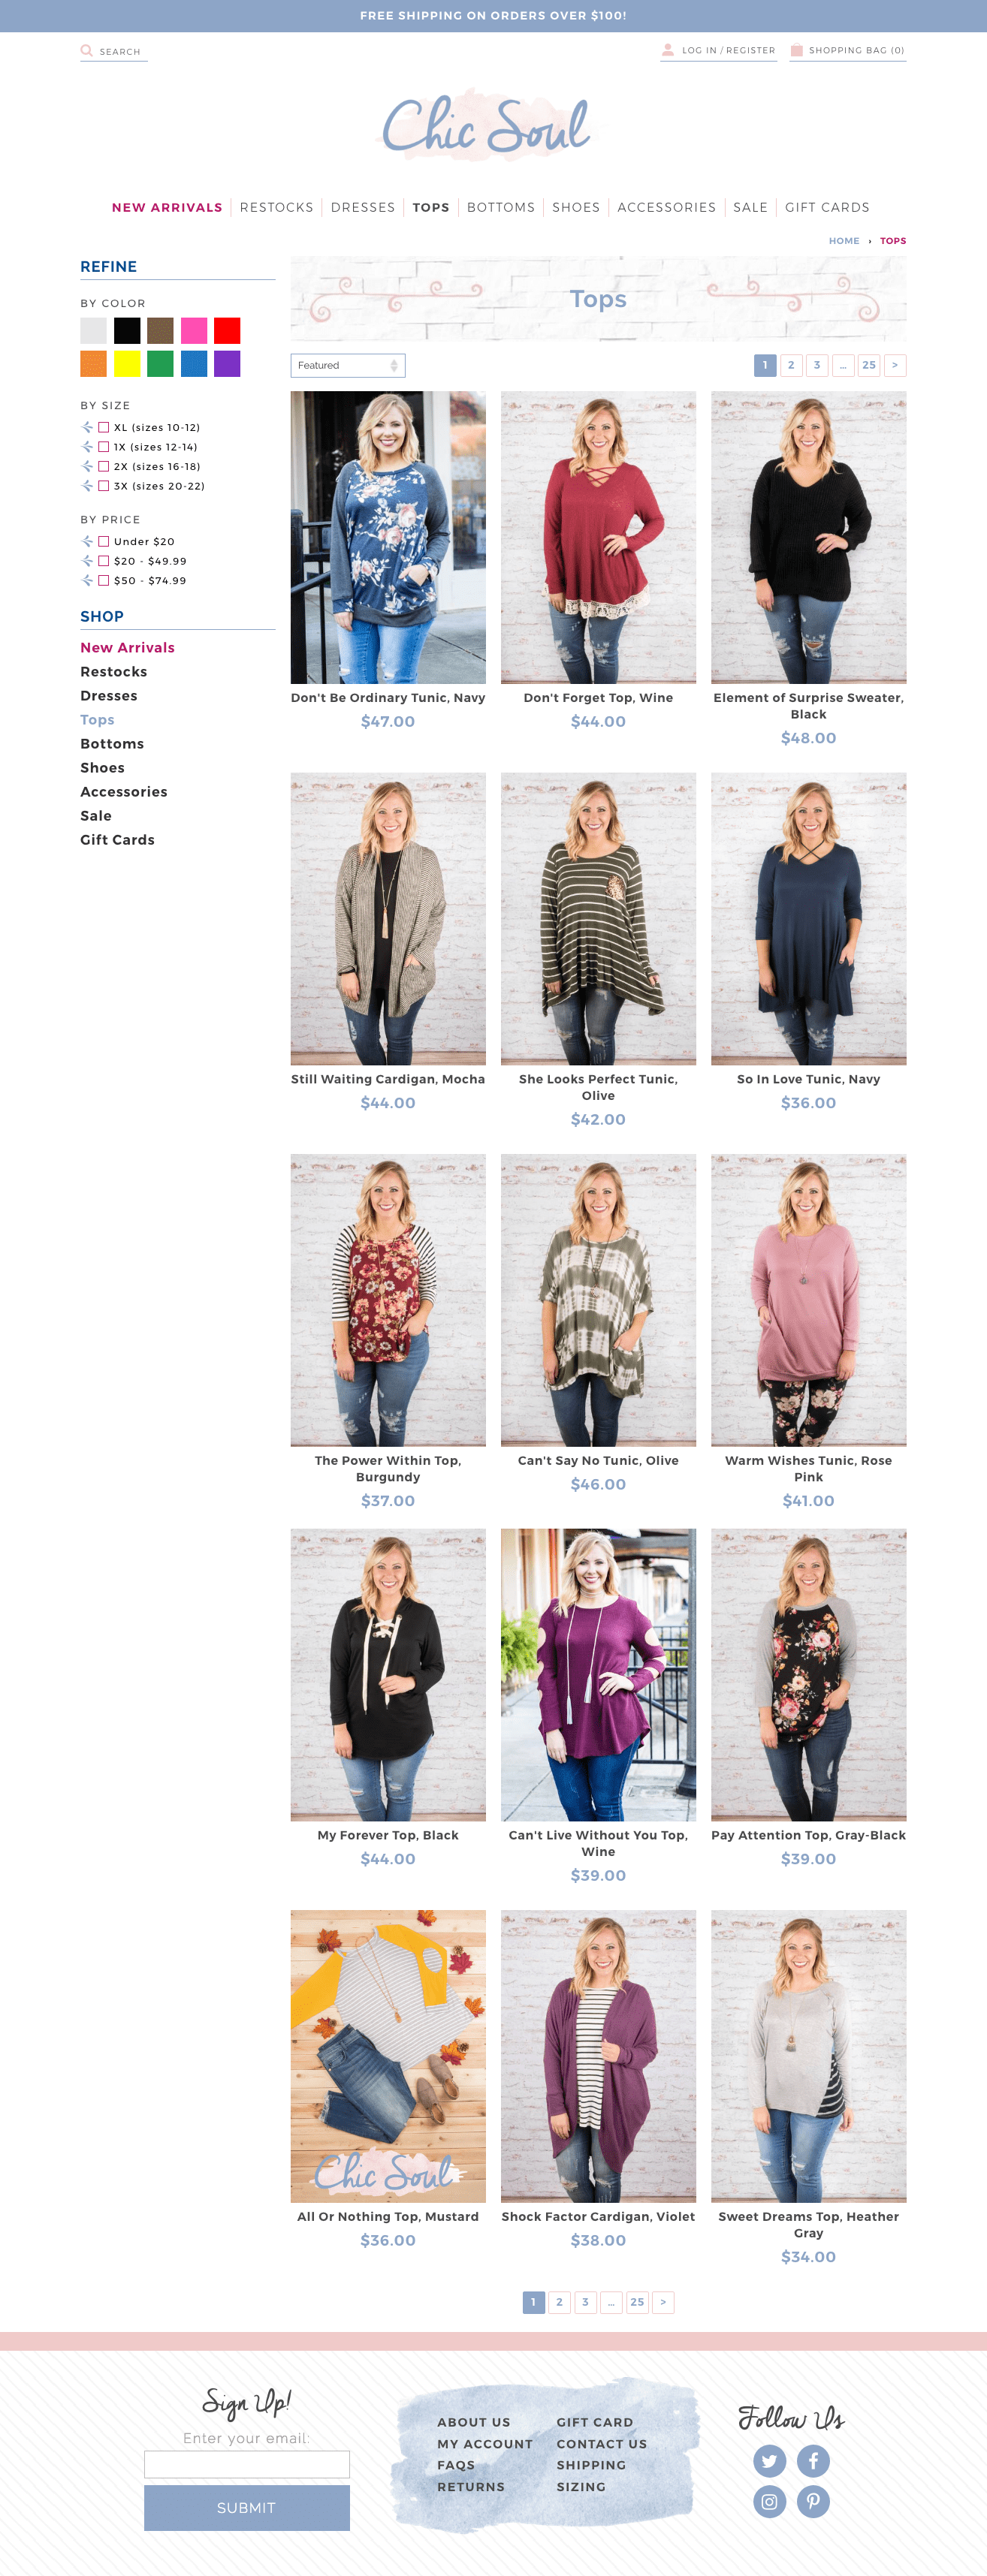Click the Chic Soul logo

pyautogui.click(x=486, y=126)
